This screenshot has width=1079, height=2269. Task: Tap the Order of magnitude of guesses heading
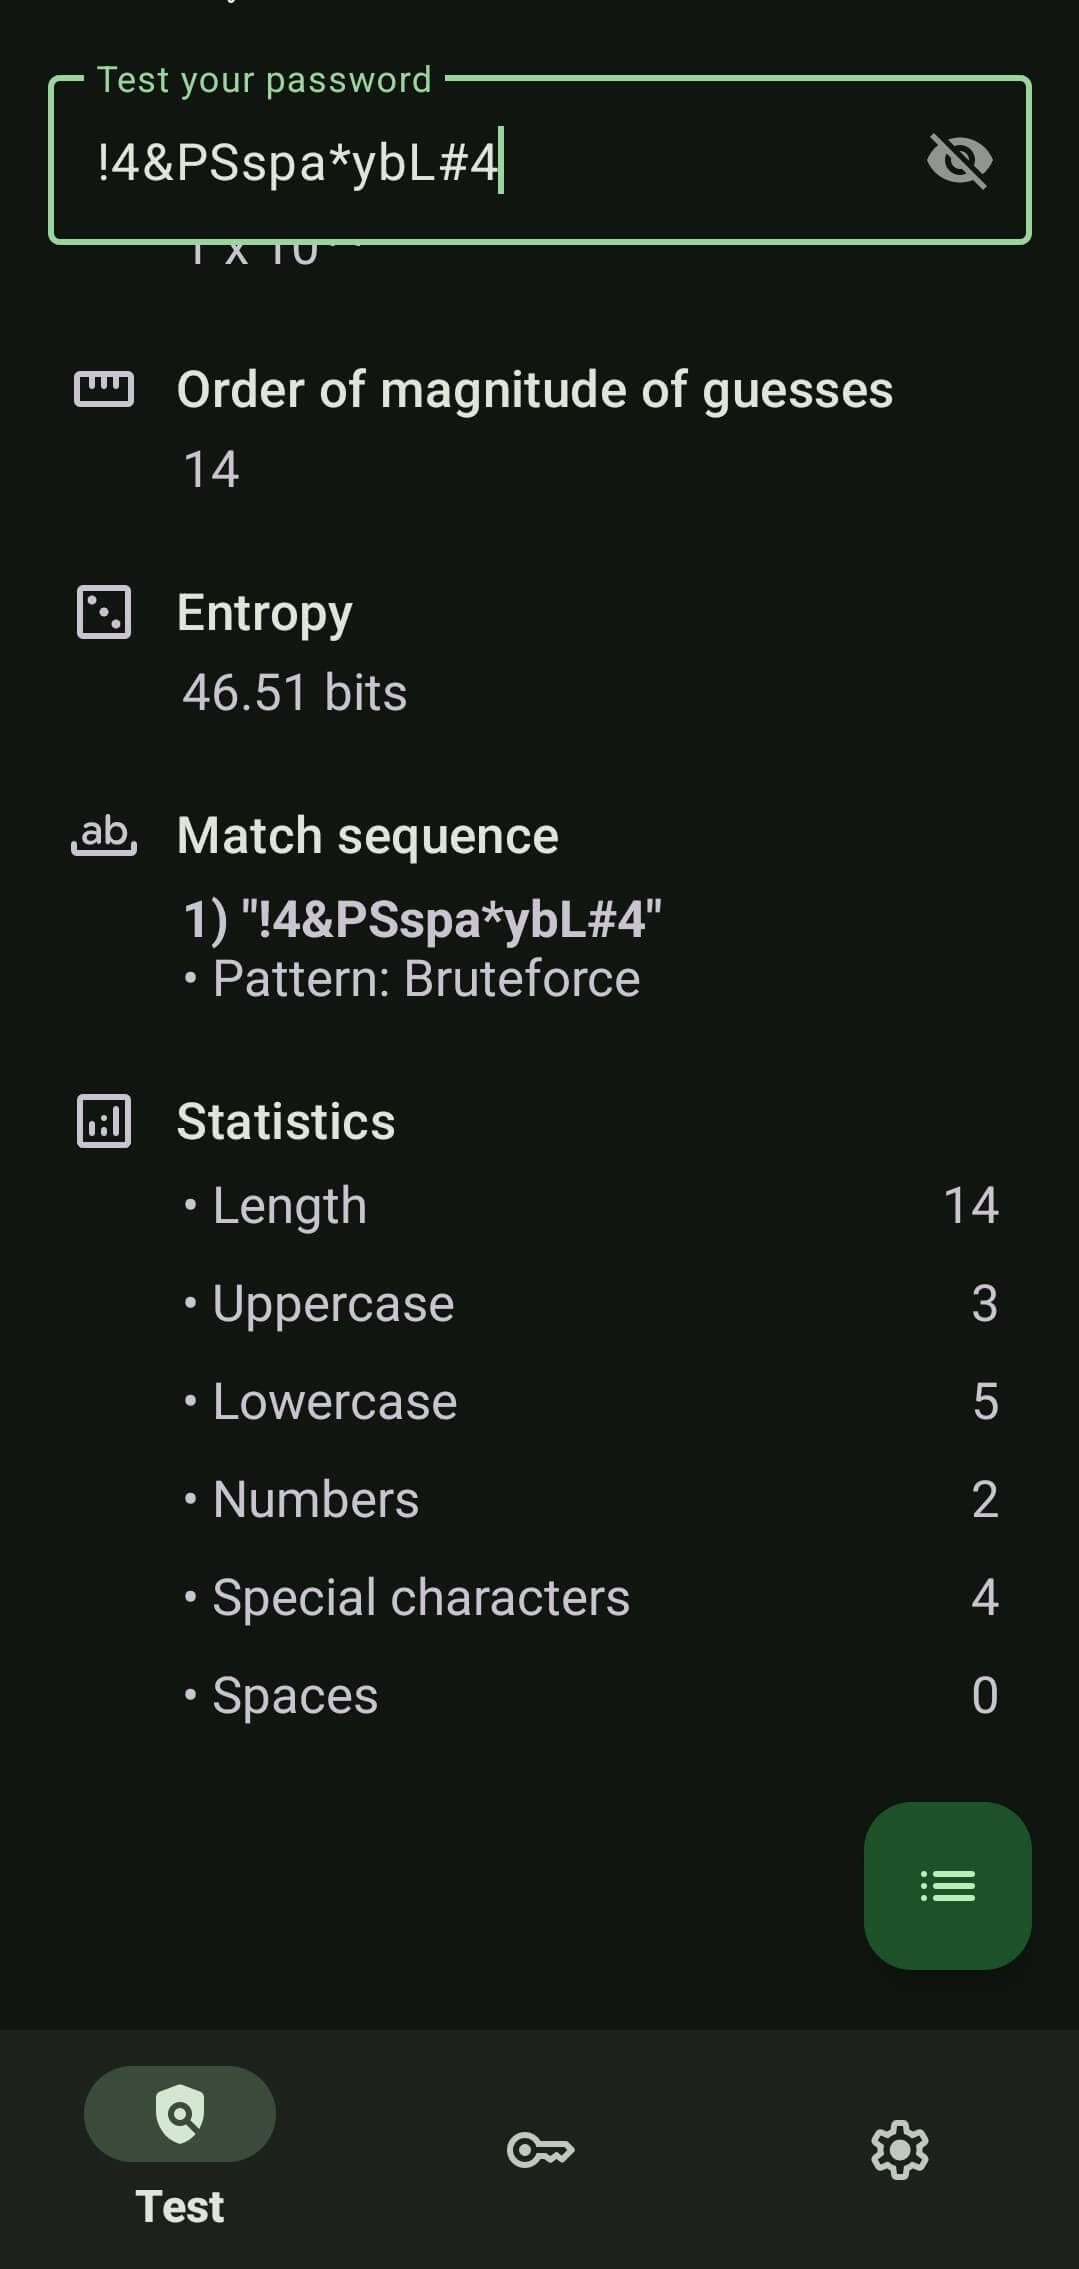coord(535,390)
